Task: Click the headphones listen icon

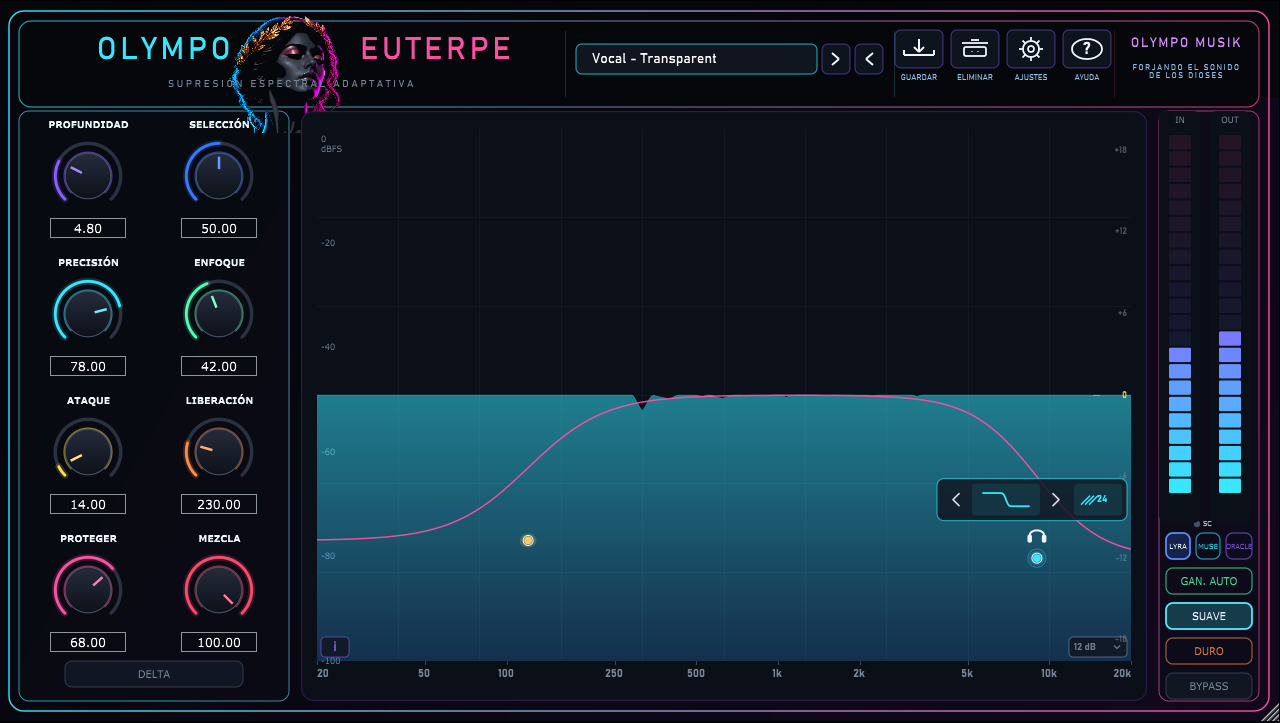Action: point(1037,537)
